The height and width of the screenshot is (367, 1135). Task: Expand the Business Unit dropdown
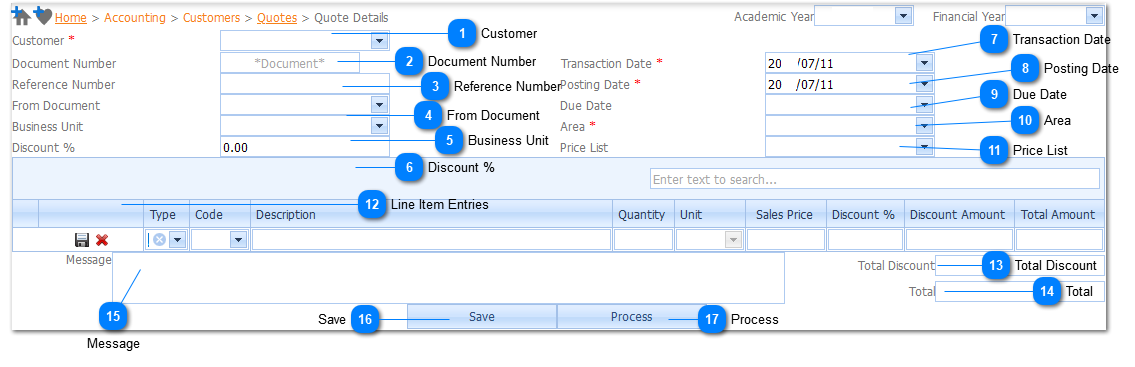(x=379, y=126)
